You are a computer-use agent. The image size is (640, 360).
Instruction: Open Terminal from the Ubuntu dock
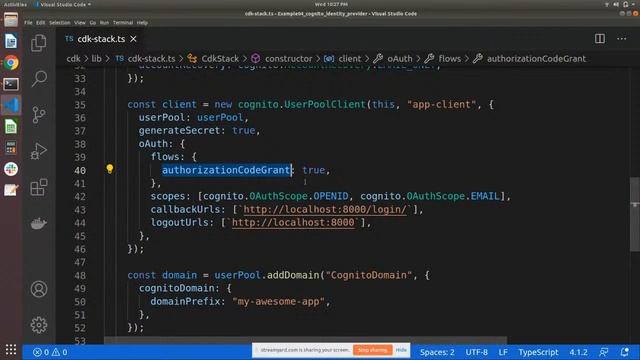coord(11,84)
